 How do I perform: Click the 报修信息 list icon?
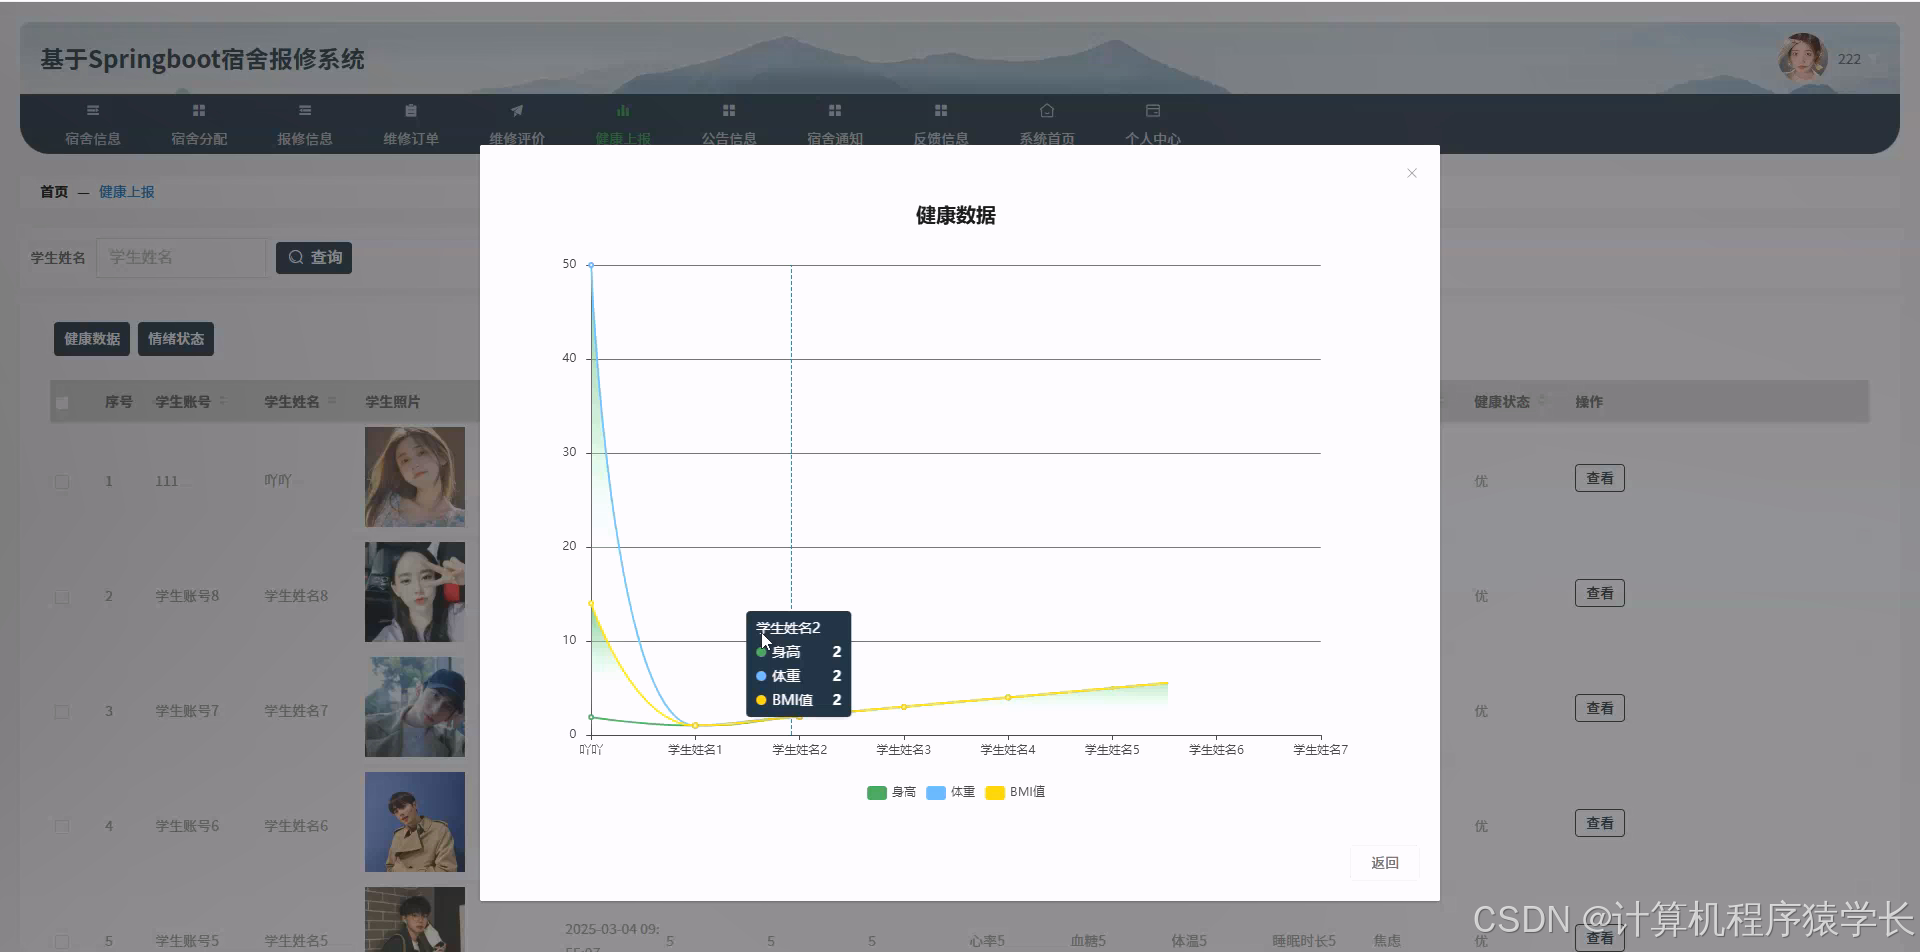[304, 110]
